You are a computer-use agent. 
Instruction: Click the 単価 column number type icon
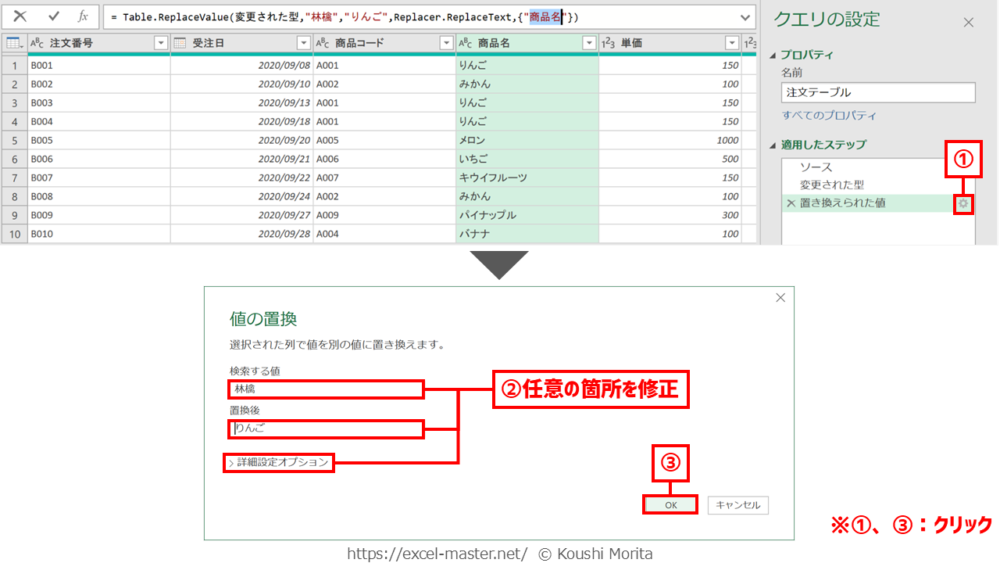[608, 43]
